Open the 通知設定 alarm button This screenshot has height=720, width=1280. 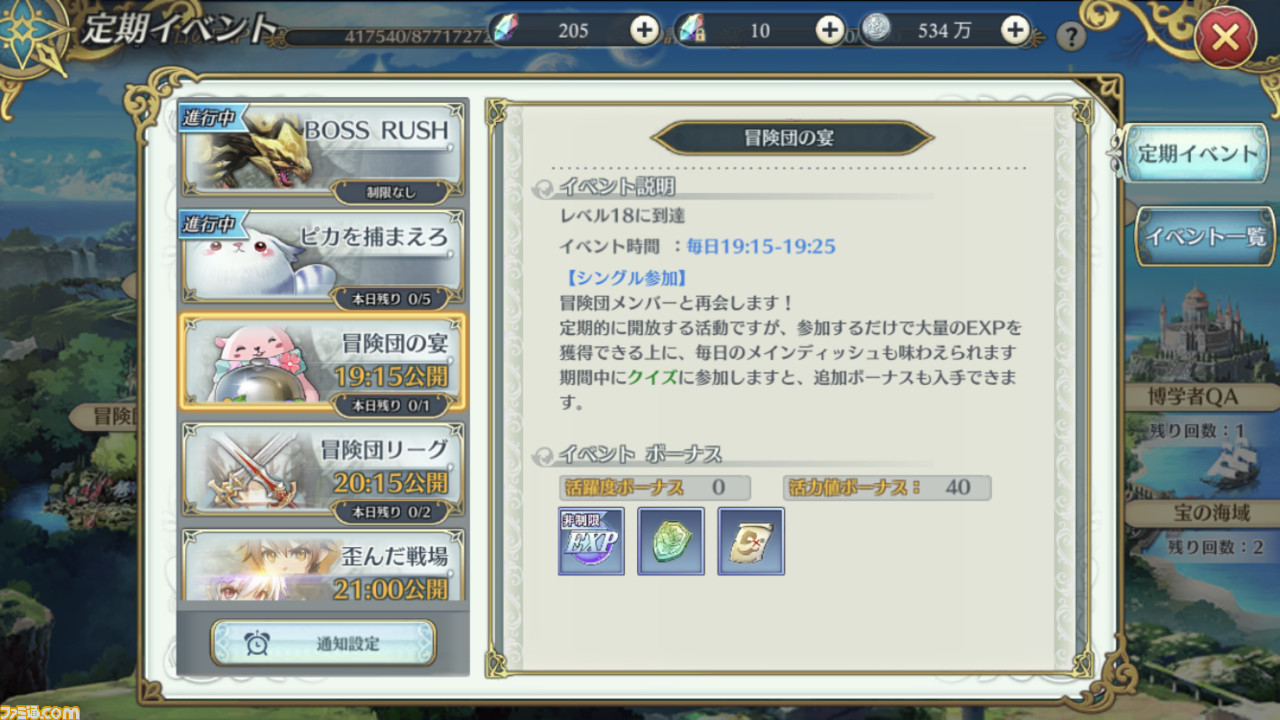click(x=323, y=643)
